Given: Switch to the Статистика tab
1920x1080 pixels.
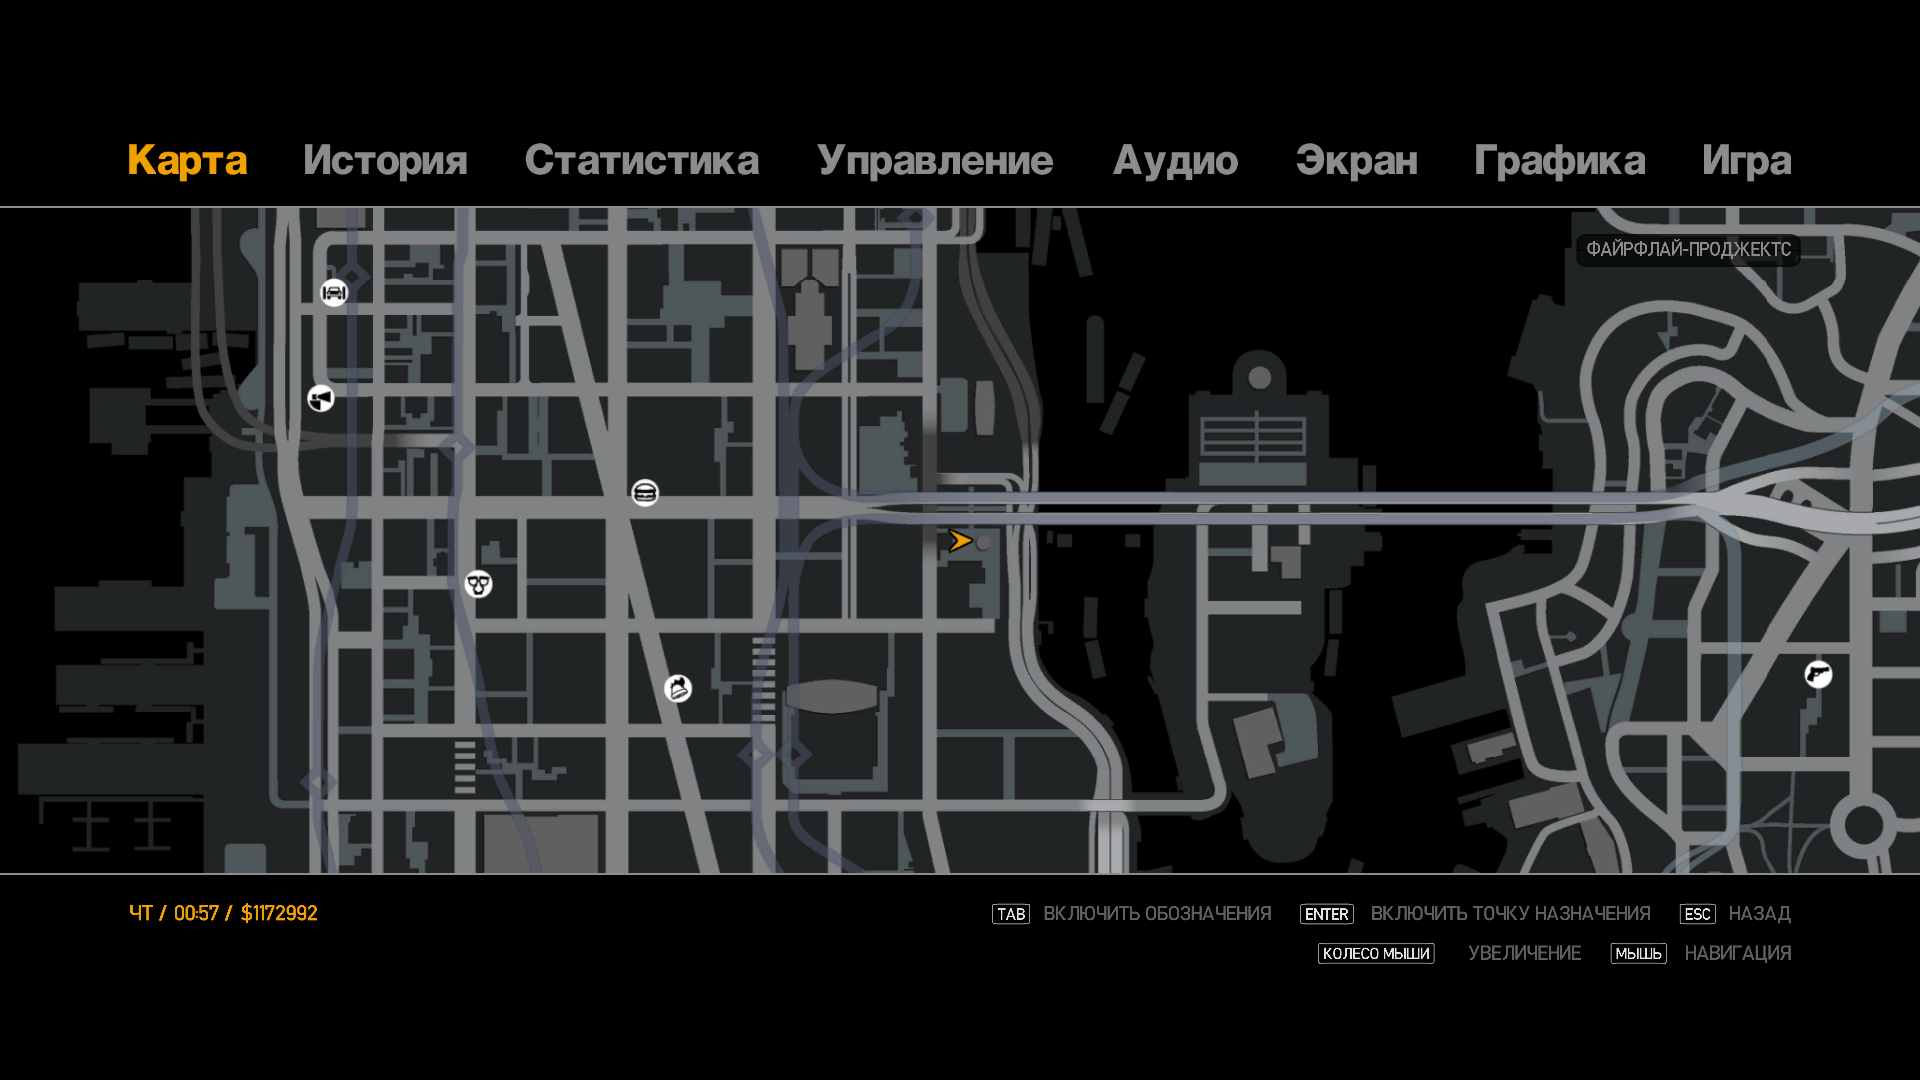Looking at the screenshot, I should (641, 161).
